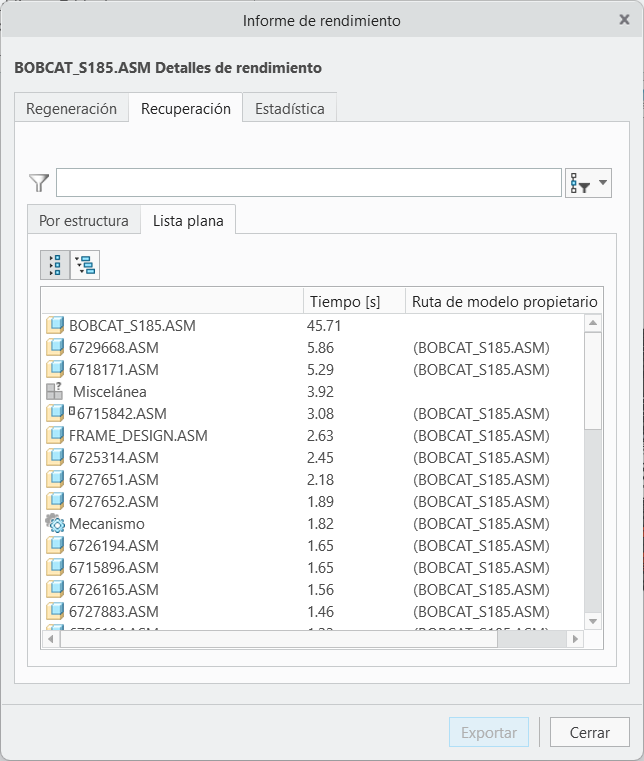
Task: Click the 6718171.ASM assembly icon
Action: pos(55,369)
